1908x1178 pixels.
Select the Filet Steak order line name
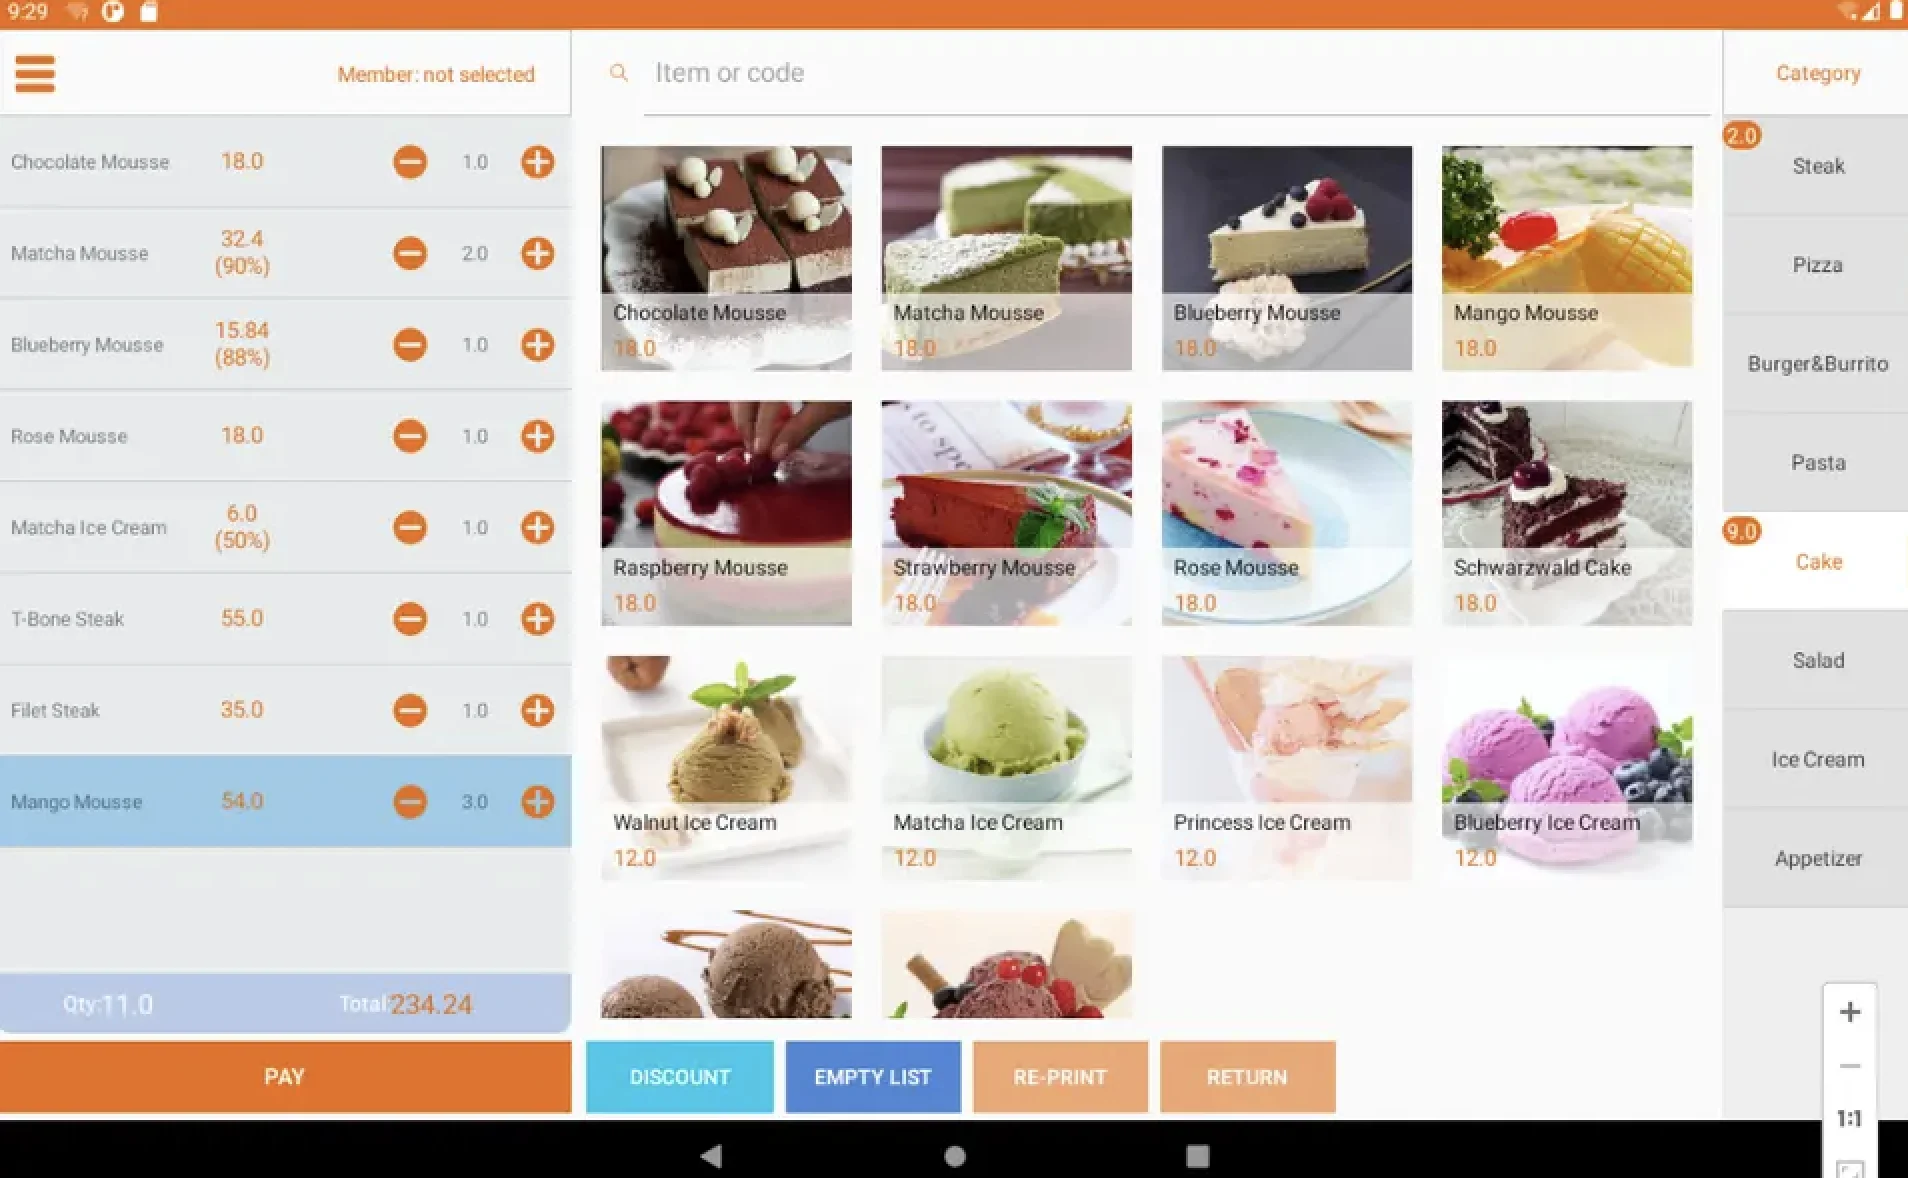coord(56,710)
